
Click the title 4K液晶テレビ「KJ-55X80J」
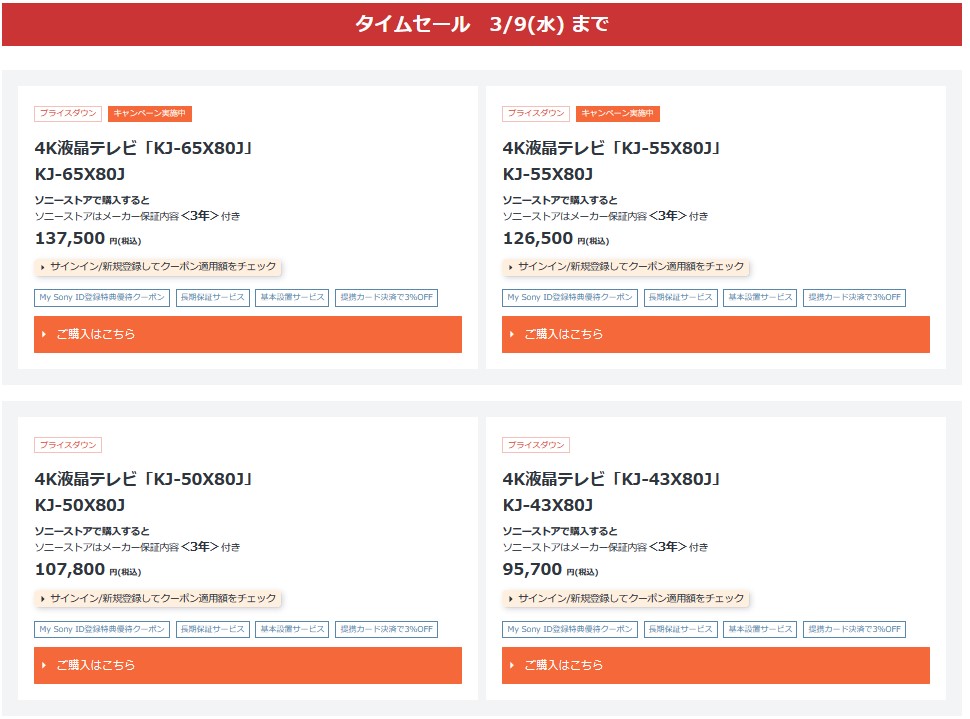tap(611, 149)
